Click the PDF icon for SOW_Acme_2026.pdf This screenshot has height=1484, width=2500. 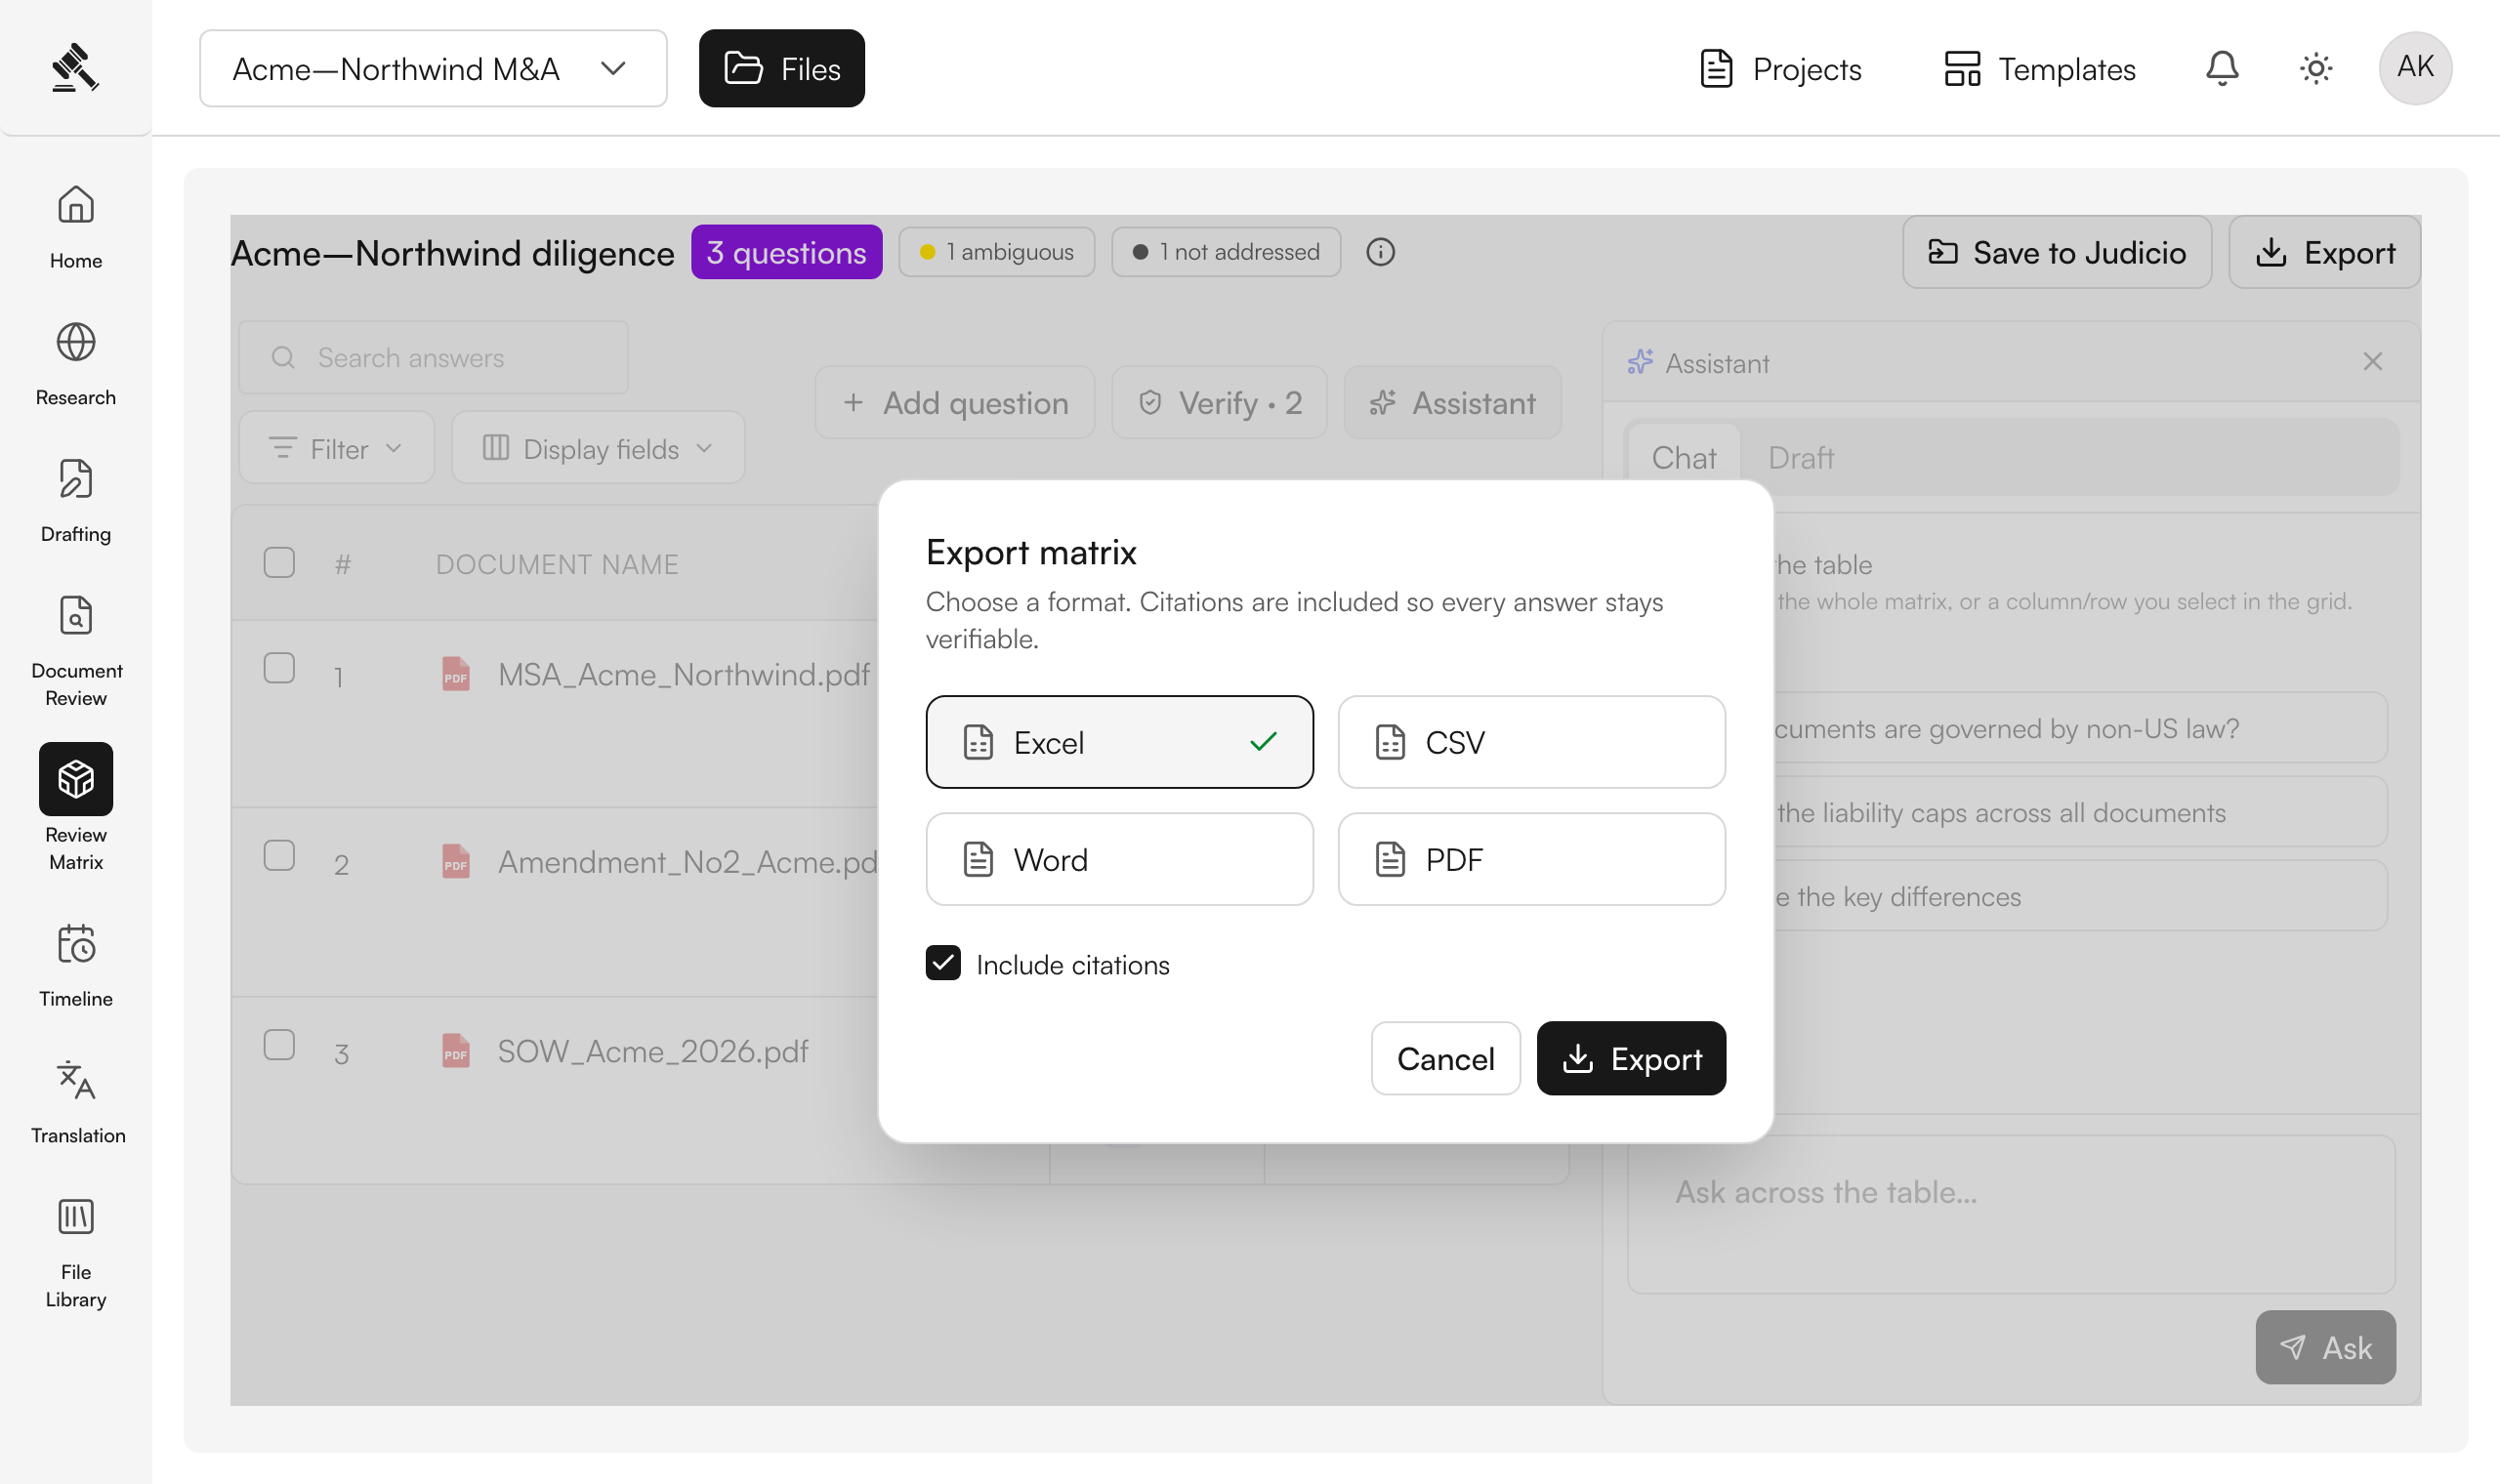point(456,1051)
